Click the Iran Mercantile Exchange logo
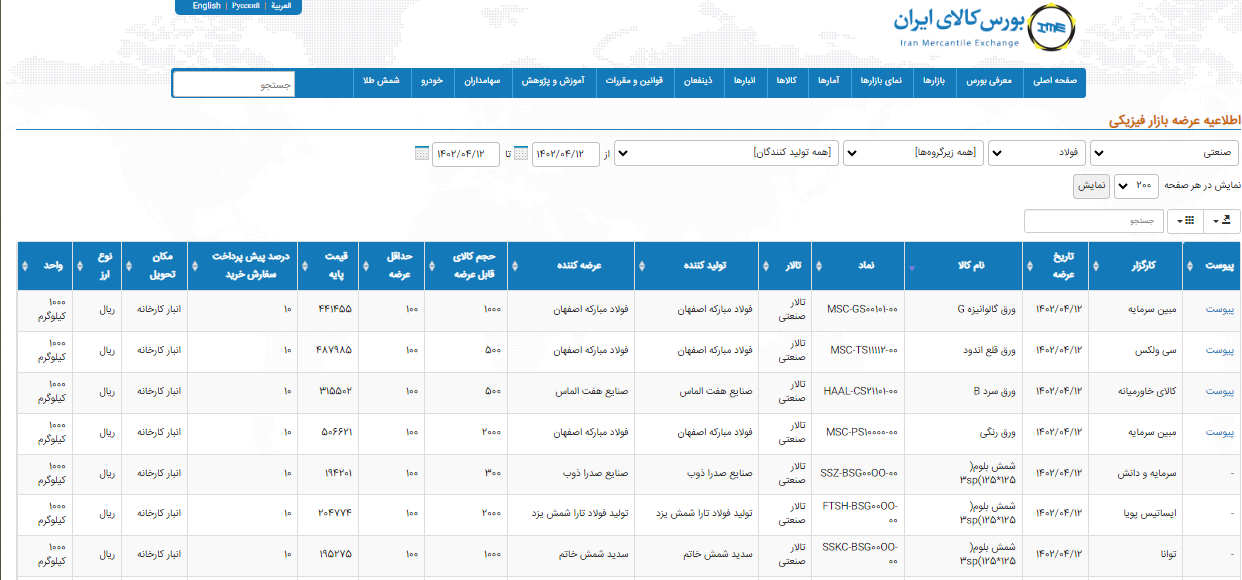1242x580 pixels. pos(986,27)
